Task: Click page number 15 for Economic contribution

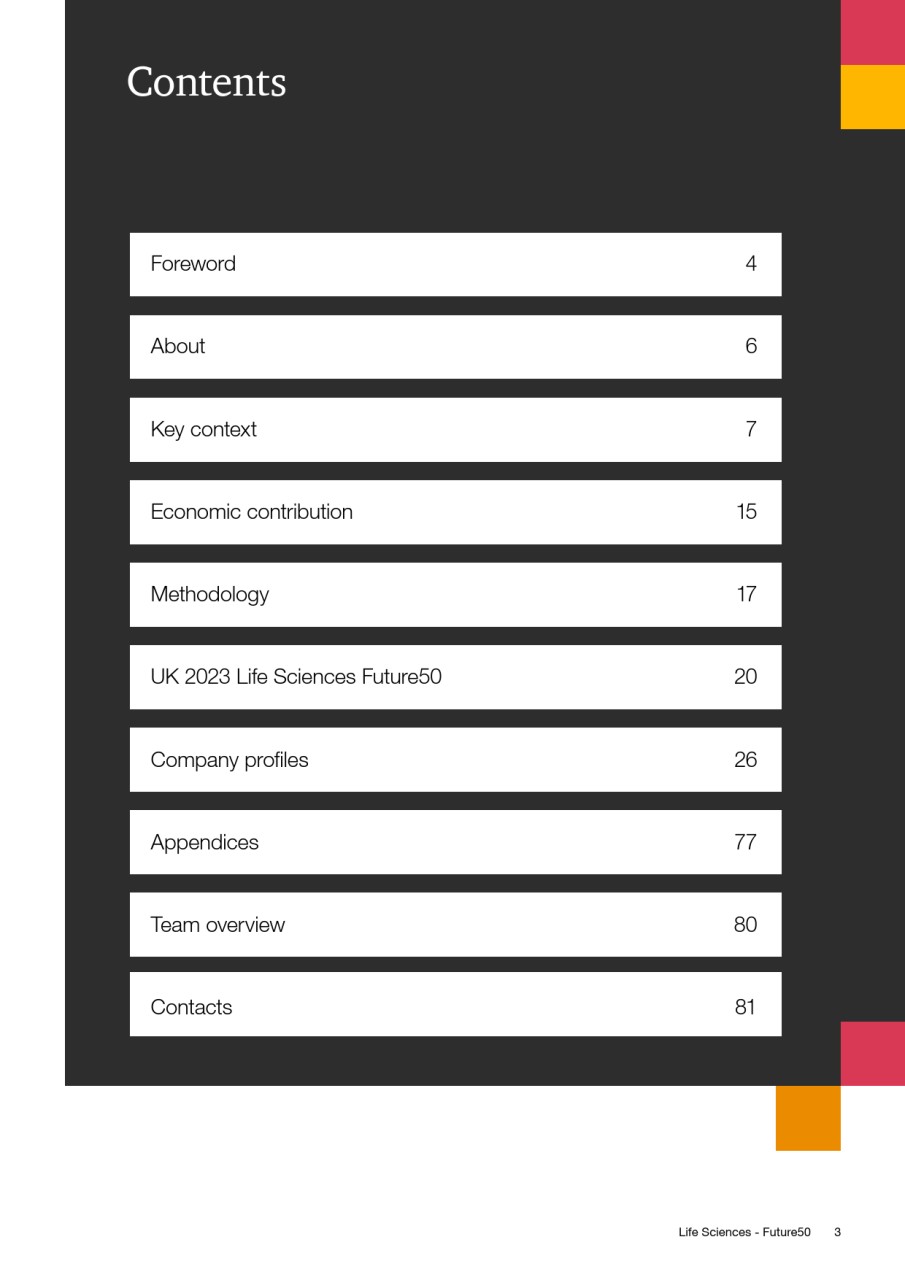Action: pos(746,512)
